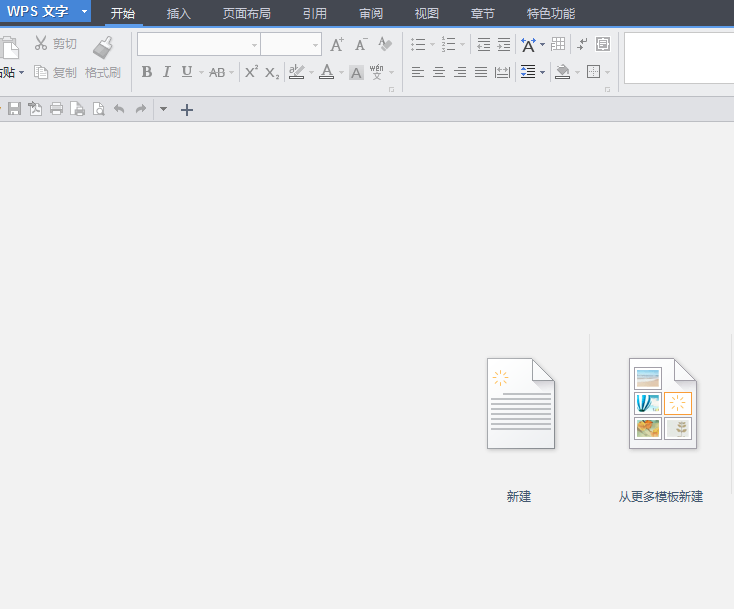Clear formatting with the eraser icon
This screenshot has height=609, width=734.
pos(385,44)
